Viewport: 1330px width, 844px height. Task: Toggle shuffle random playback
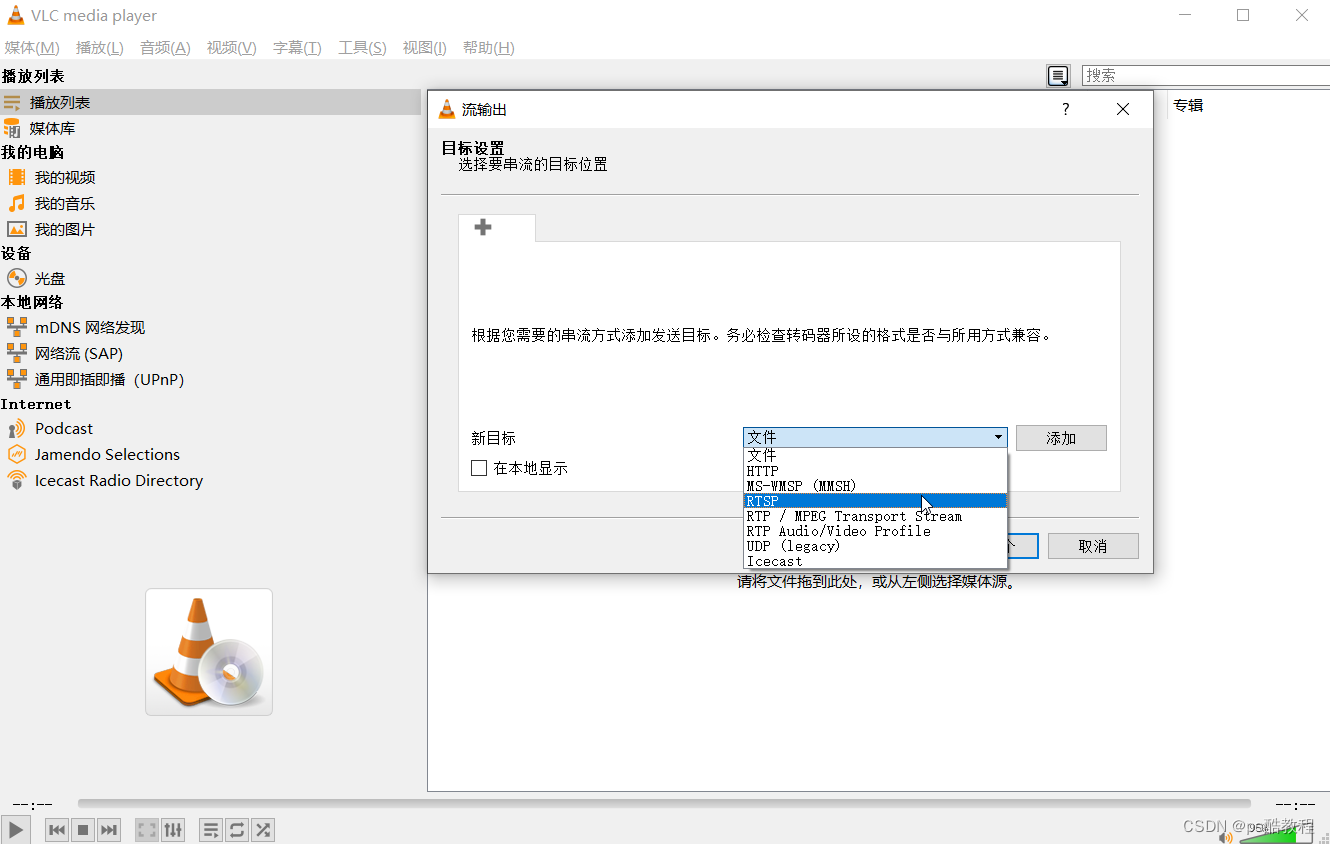coord(262,829)
